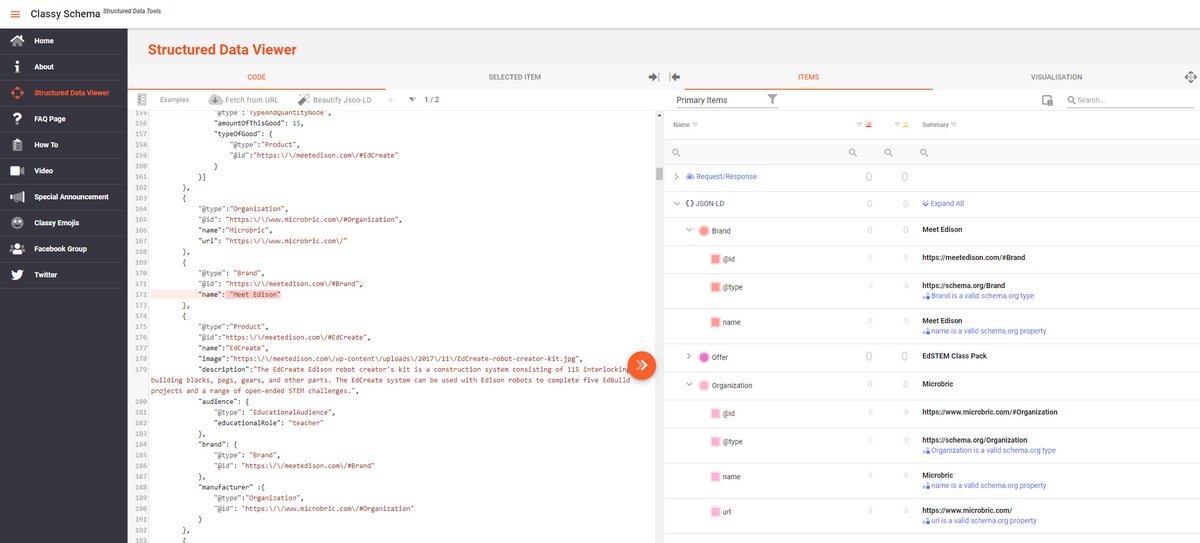Click the Facebook Group people icon
Image resolution: width=1200 pixels, height=543 pixels.
pyautogui.click(x=17, y=249)
